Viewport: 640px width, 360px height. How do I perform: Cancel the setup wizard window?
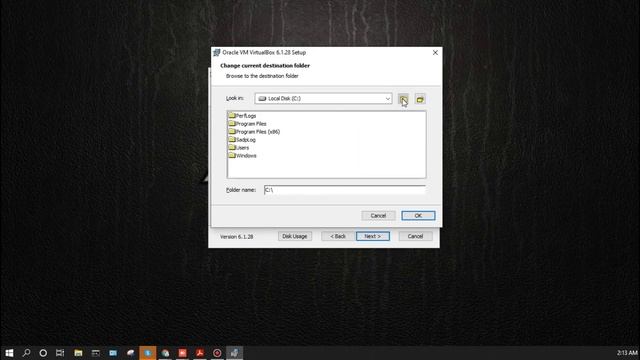(x=415, y=236)
